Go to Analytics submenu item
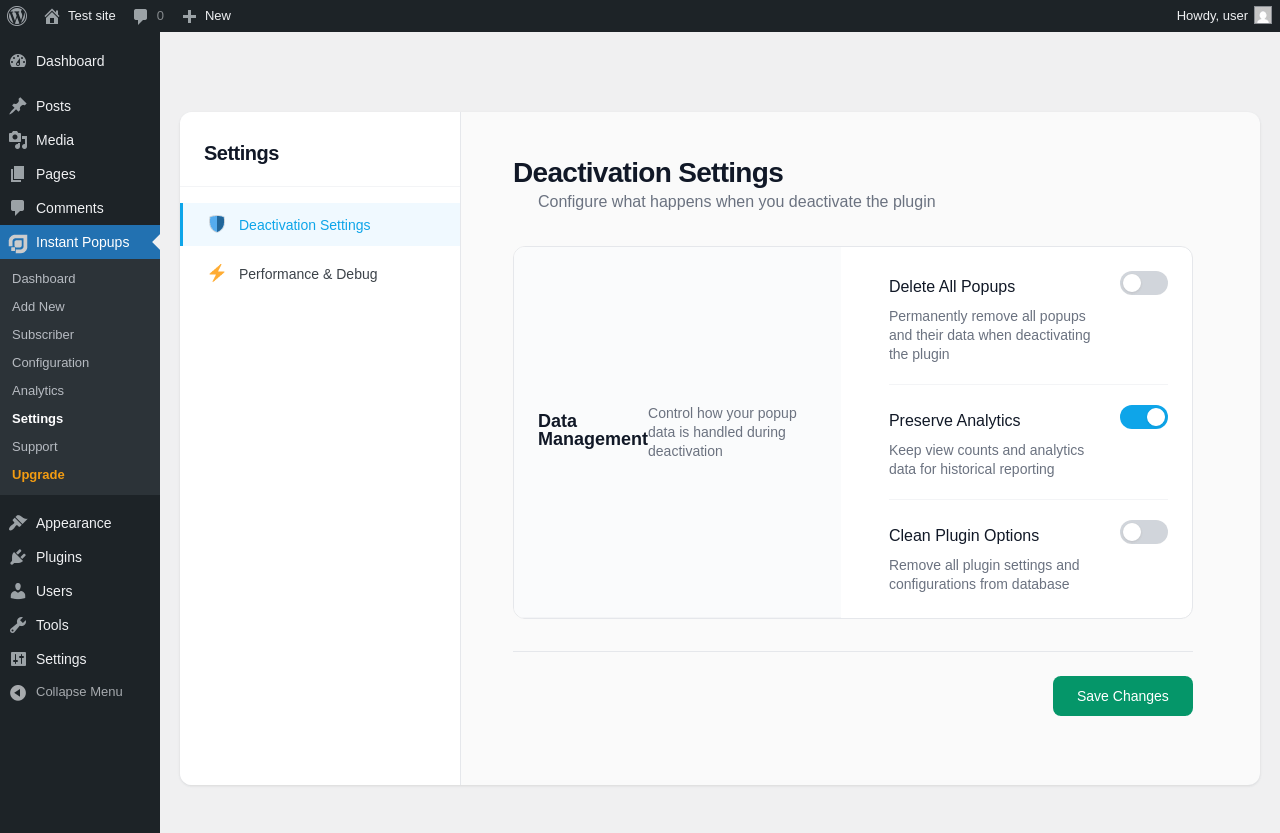 coord(38,391)
